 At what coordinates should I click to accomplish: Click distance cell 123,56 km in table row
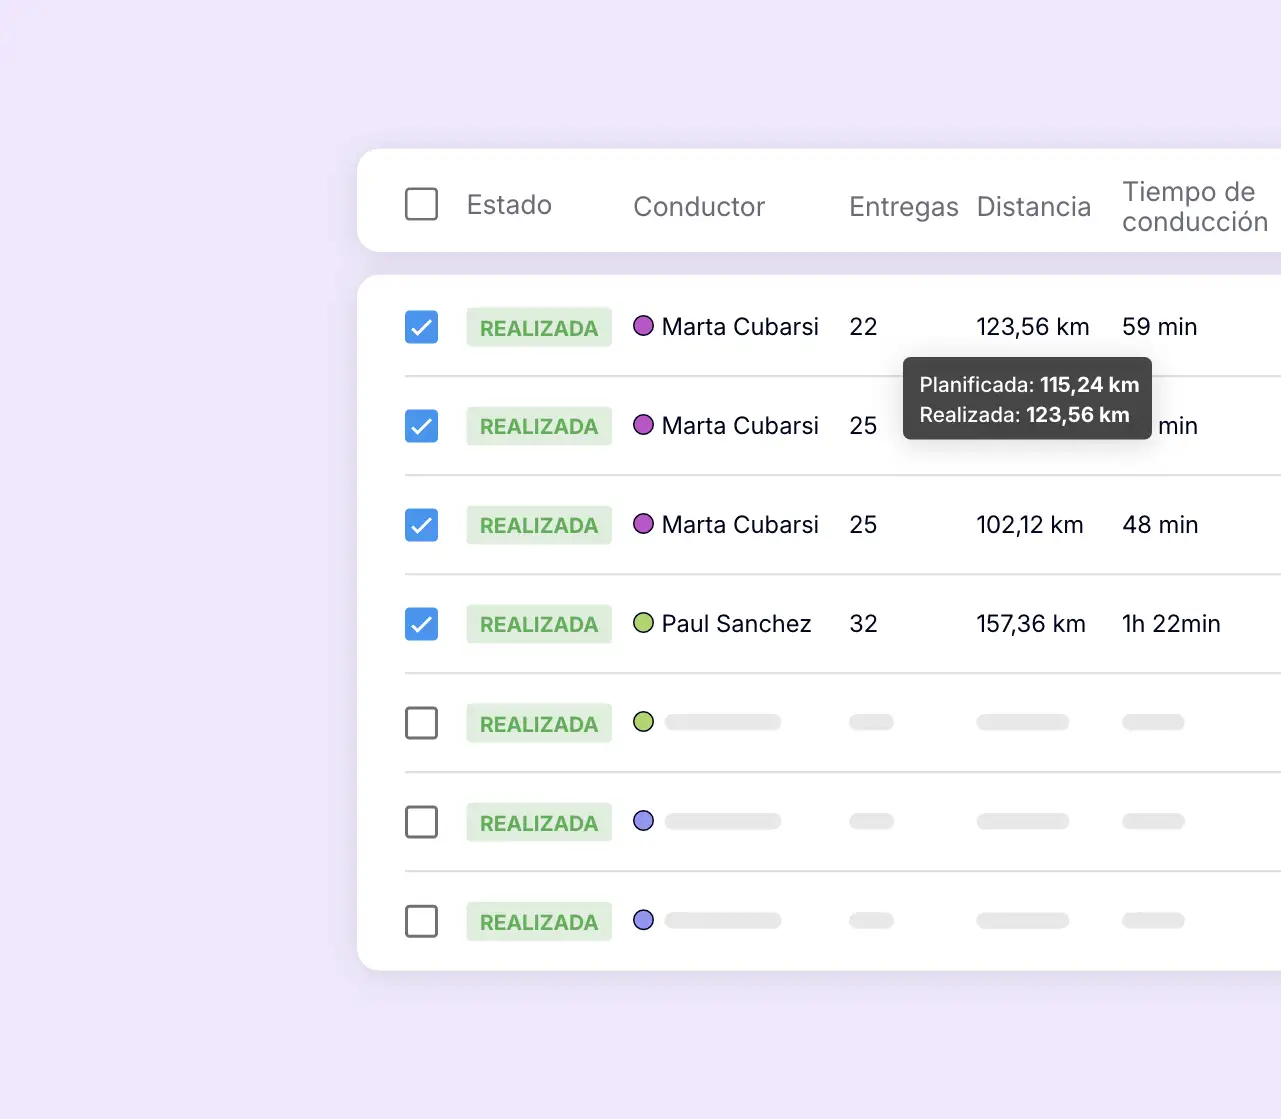click(1033, 327)
